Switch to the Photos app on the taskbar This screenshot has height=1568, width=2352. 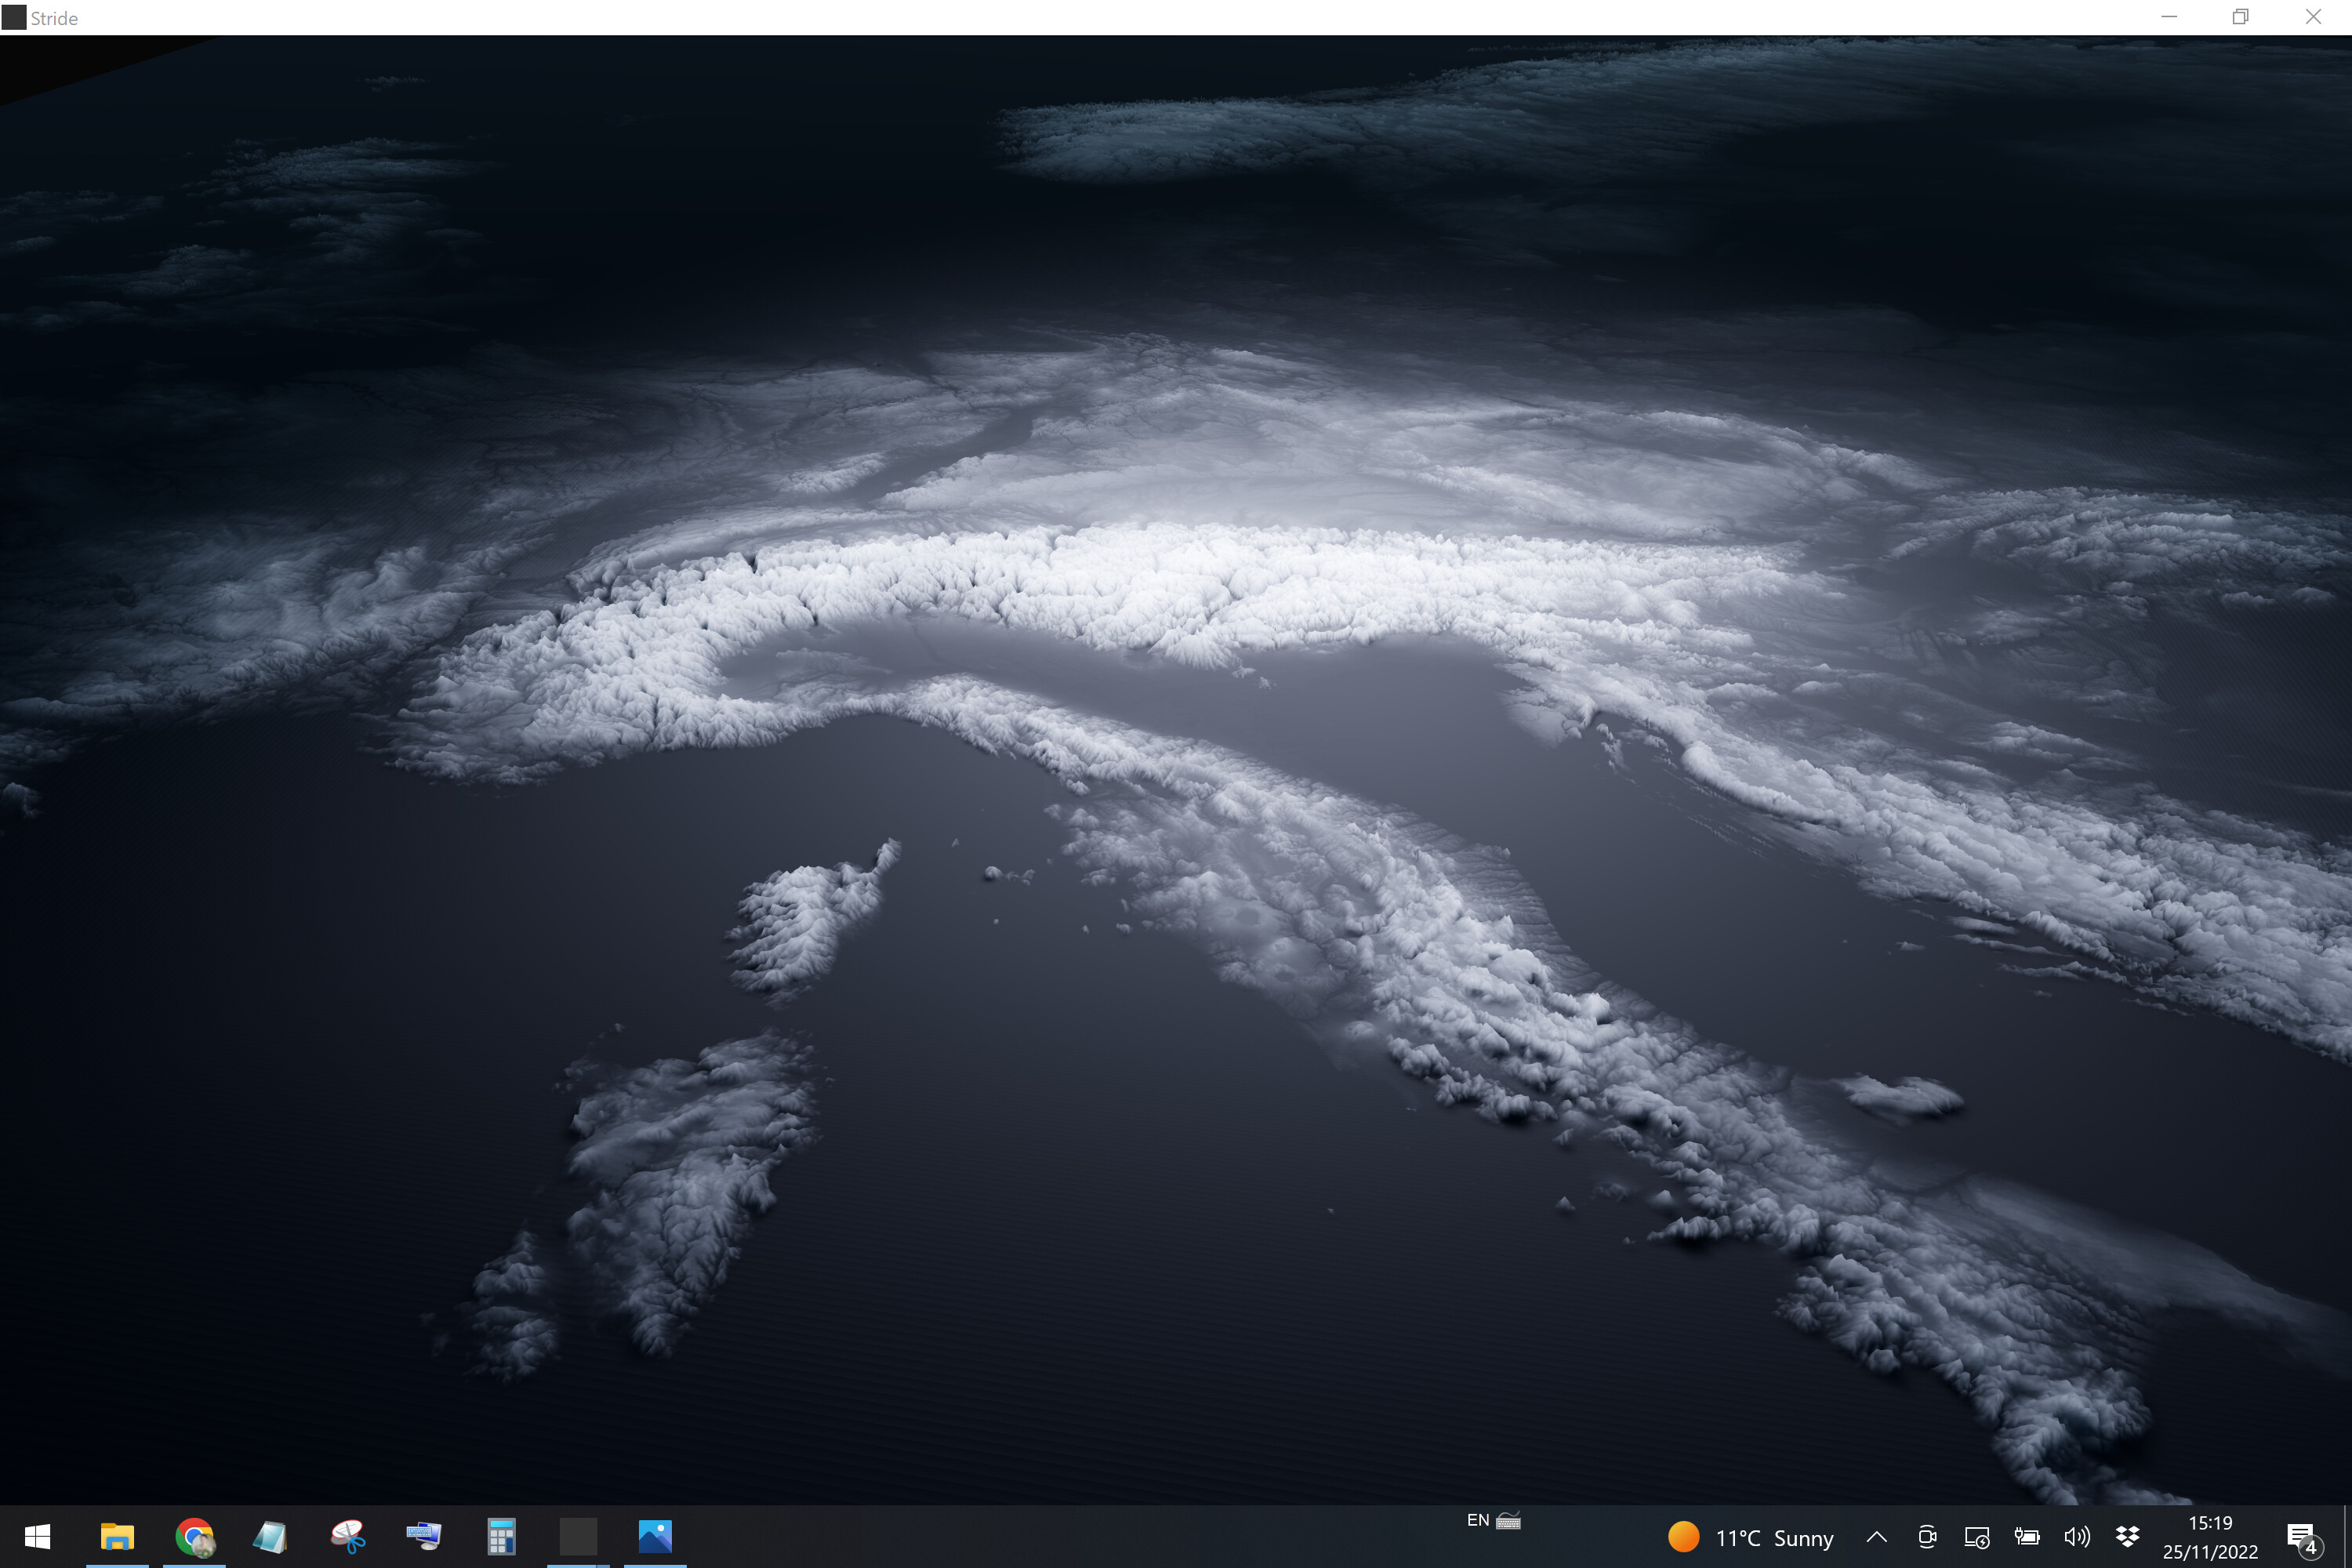pyautogui.click(x=655, y=1536)
